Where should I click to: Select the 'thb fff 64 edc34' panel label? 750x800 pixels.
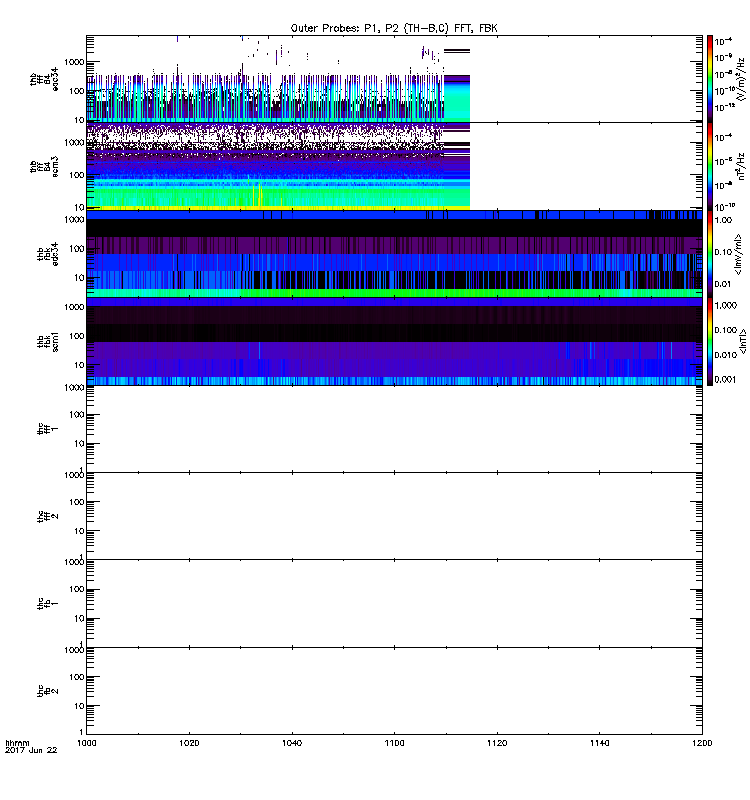point(44,79)
